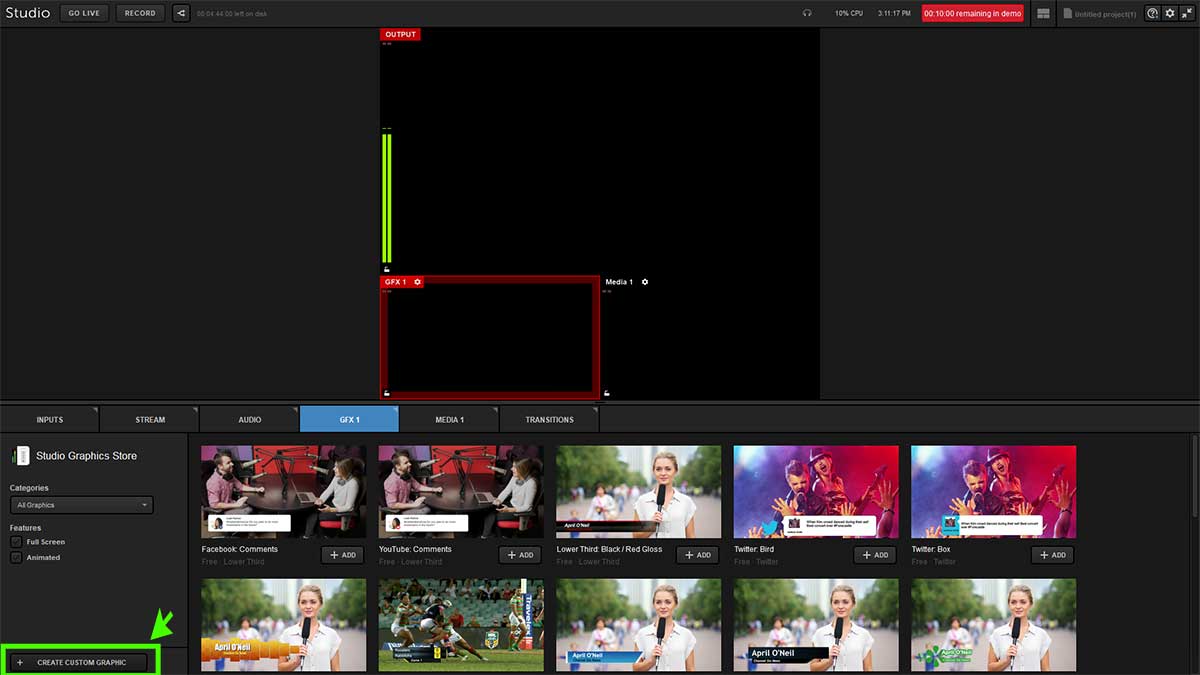Open the settings gear in top bar
Screen dimensions: 1200x675
click(1170, 13)
